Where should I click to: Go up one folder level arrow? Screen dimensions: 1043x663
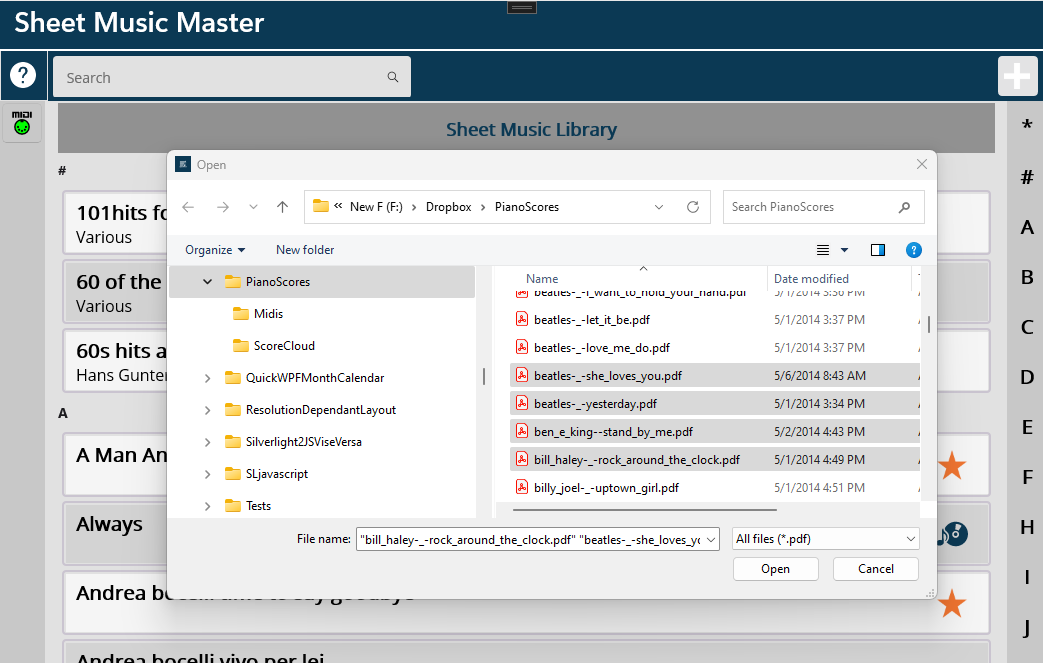click(283, 207)
